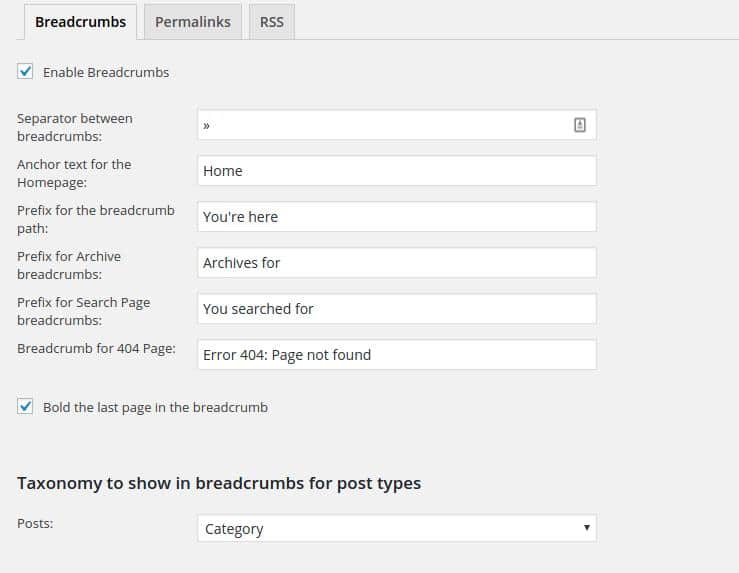Open the RSS tab
Image resolution: width=739 pixels, height=573 pixels.
[x=271, y=21]
